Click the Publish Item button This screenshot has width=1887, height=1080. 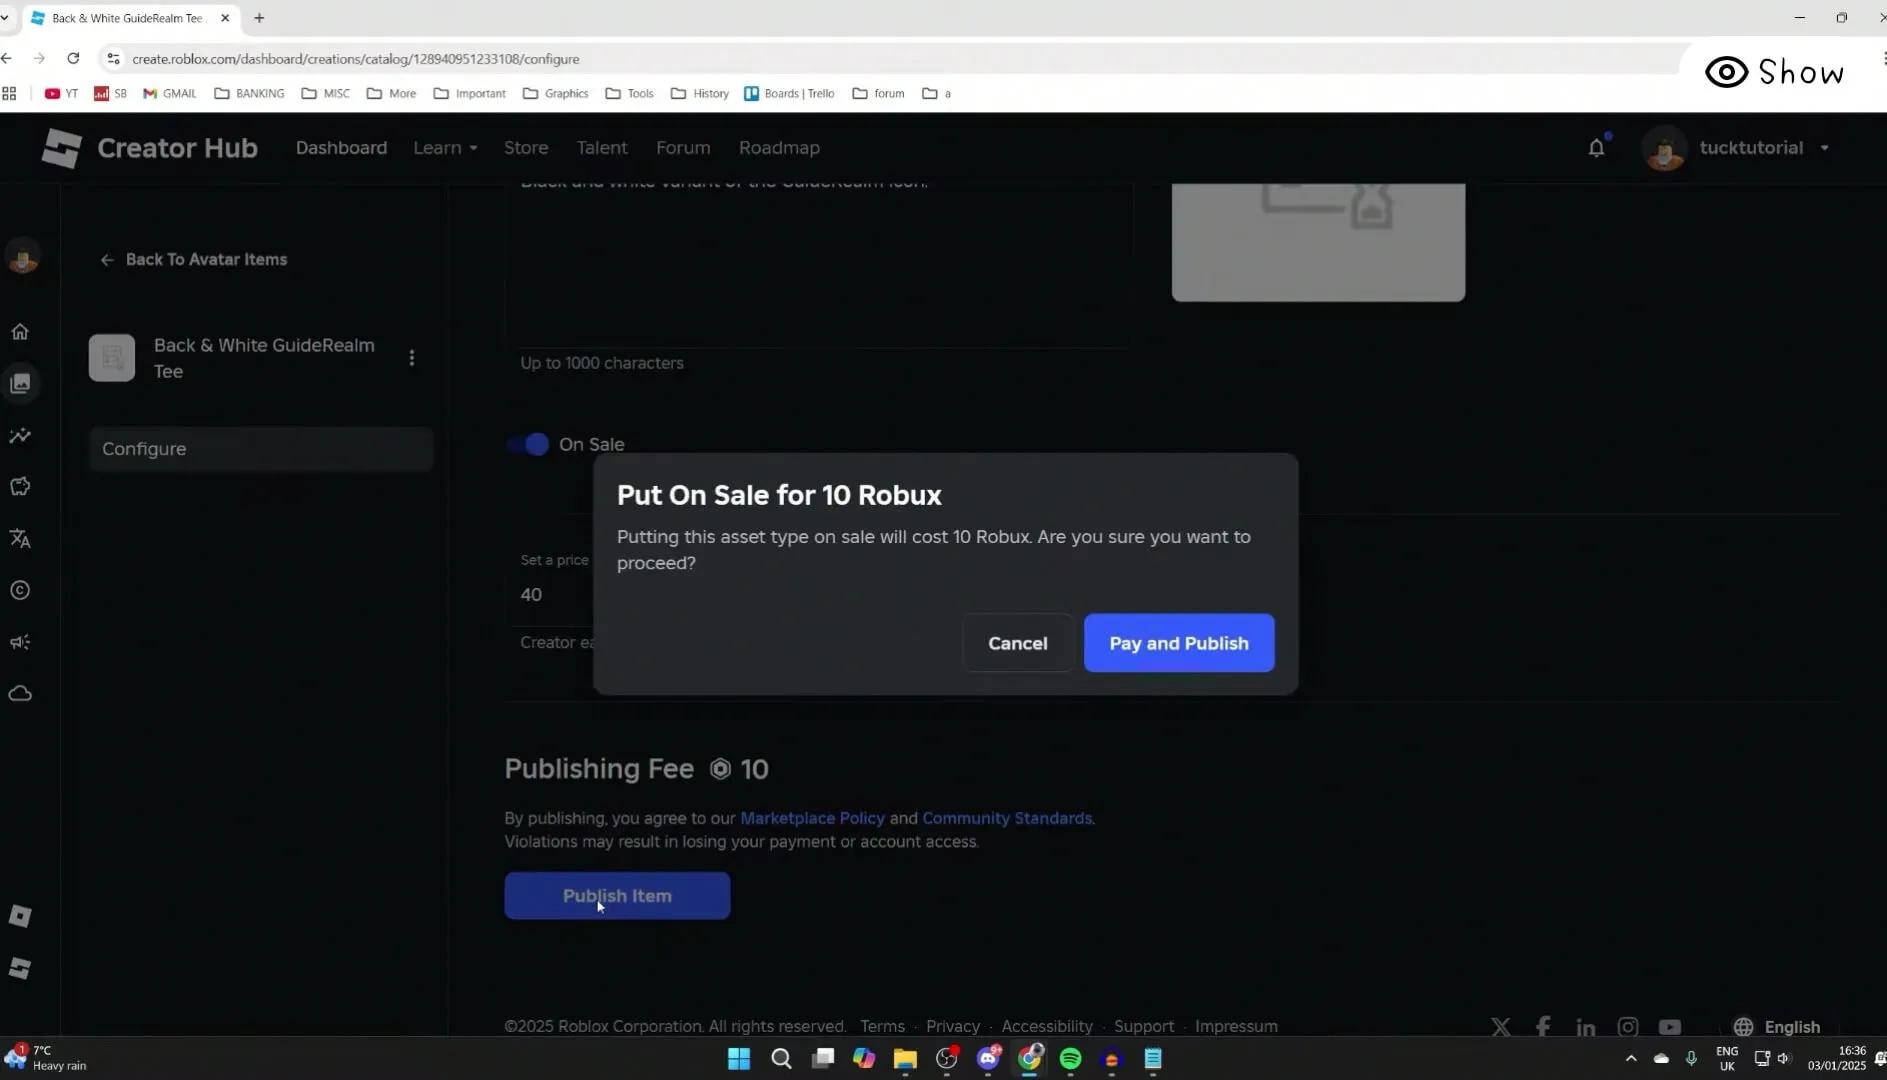(x=617, y=896)
